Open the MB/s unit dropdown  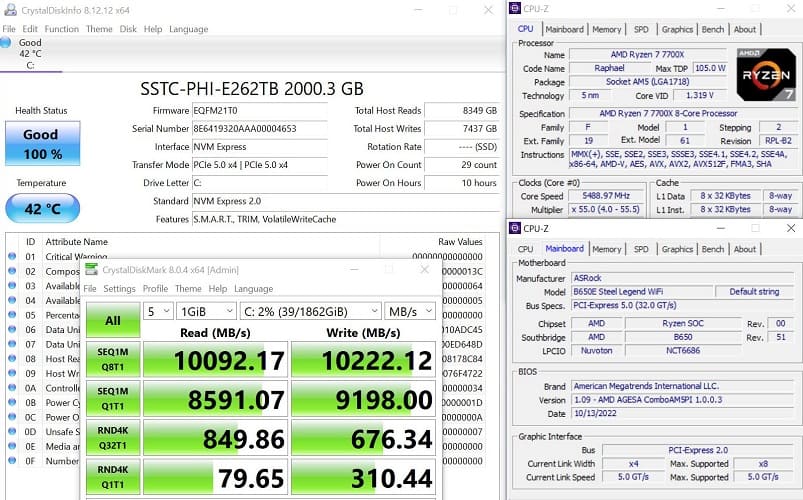coord(412,311)
